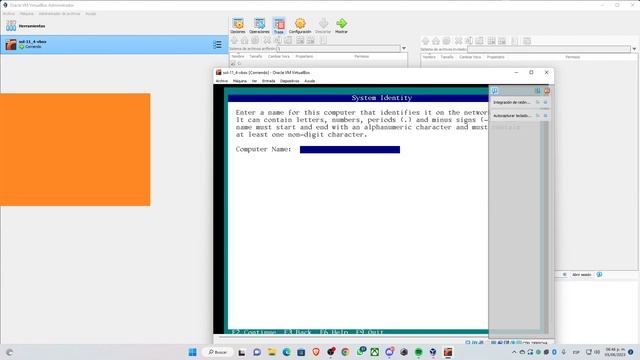The image size is (640, 360).
Task: Go up one folder in guest file panel
Action: (x=425, y=41)
